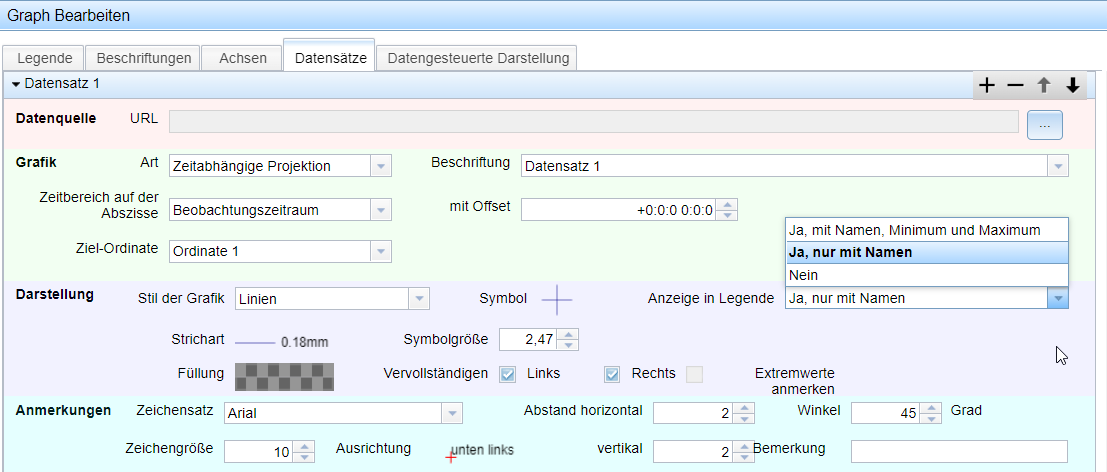Screen dimensions: 1107x472
Task: Open the Beschriftungen tab
Action: [x=143, y=58]
